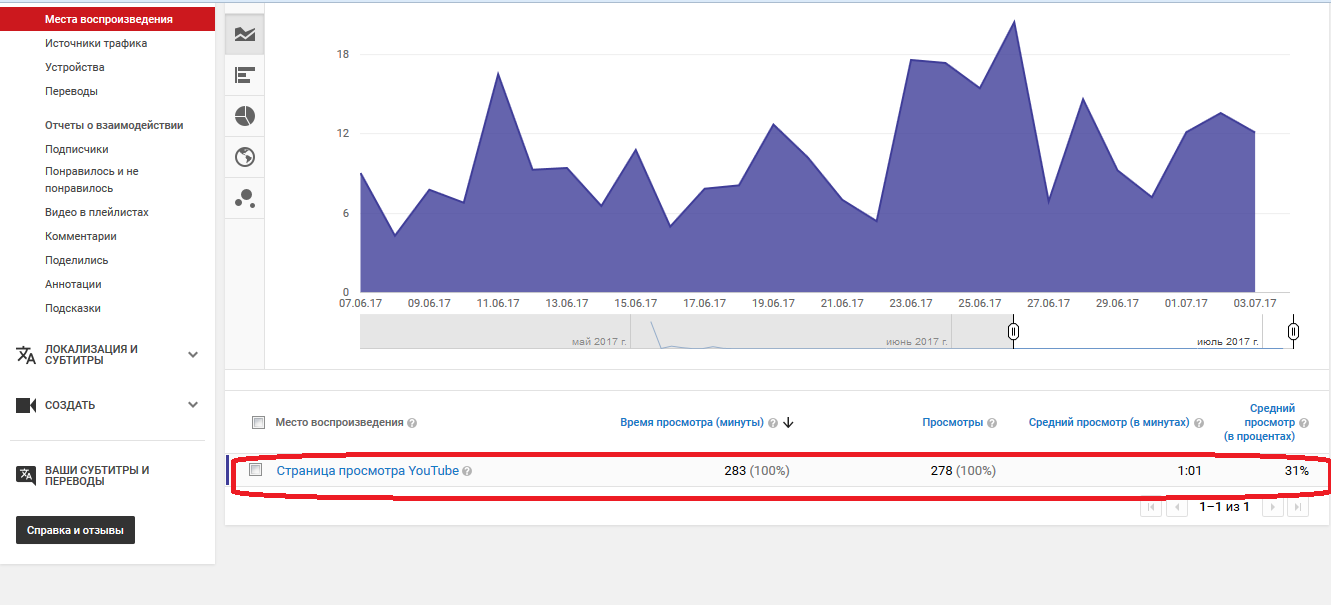The height and width of the screenshot is (605, 1331).
Task: Open Источники трафика report
Action: point(96,43)
